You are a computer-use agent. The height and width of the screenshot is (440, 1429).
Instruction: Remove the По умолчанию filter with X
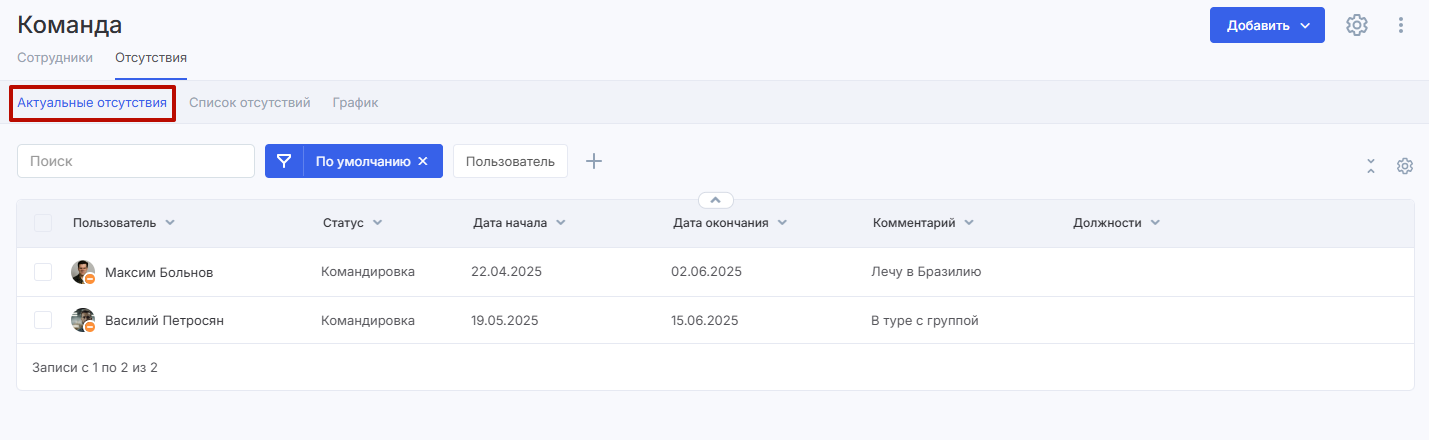click(423, 161)
